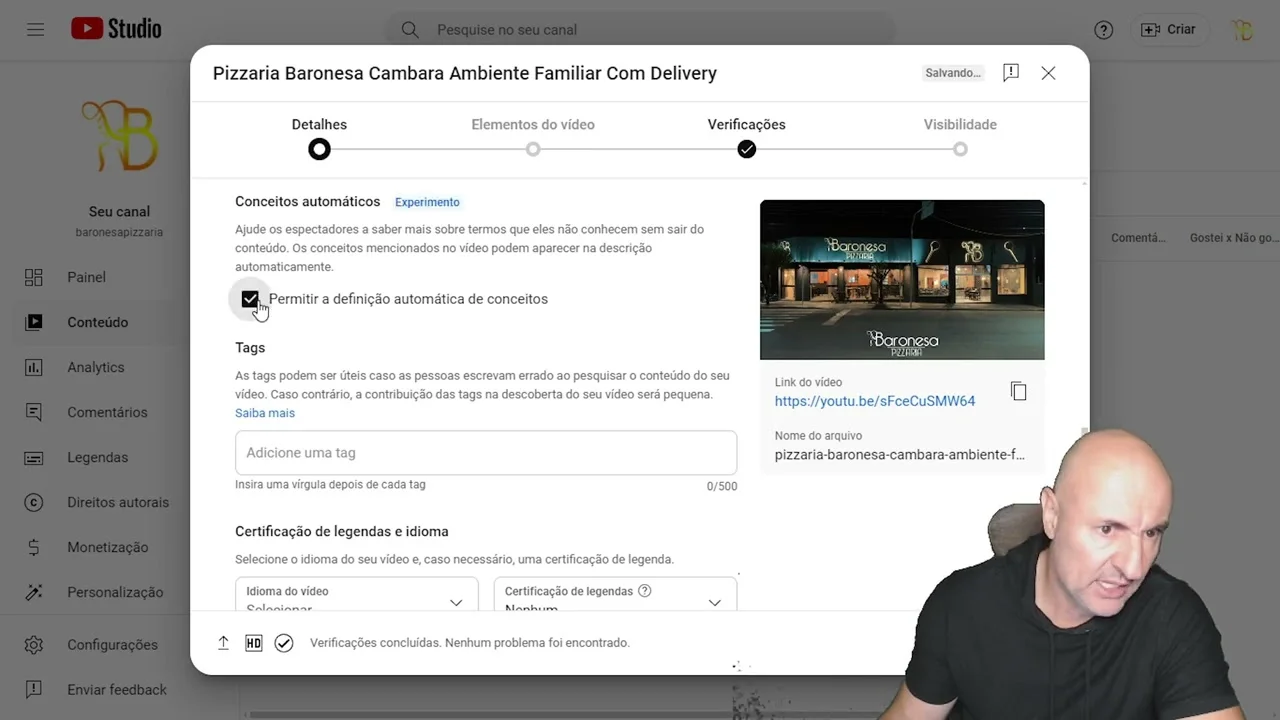Click the Comentários icon

pos(34,412)
